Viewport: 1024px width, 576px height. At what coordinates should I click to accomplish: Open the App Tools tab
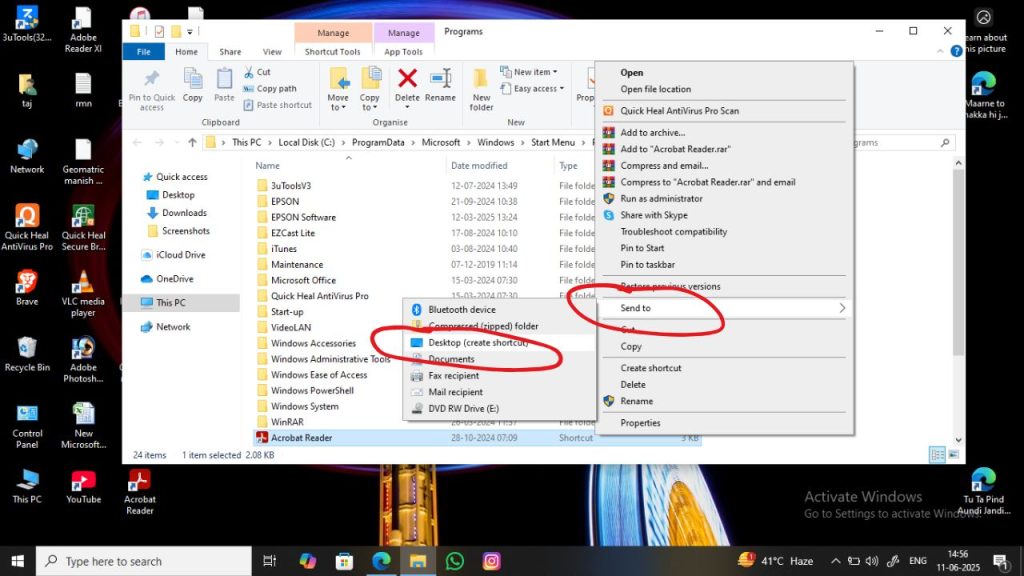pos(403,52)
